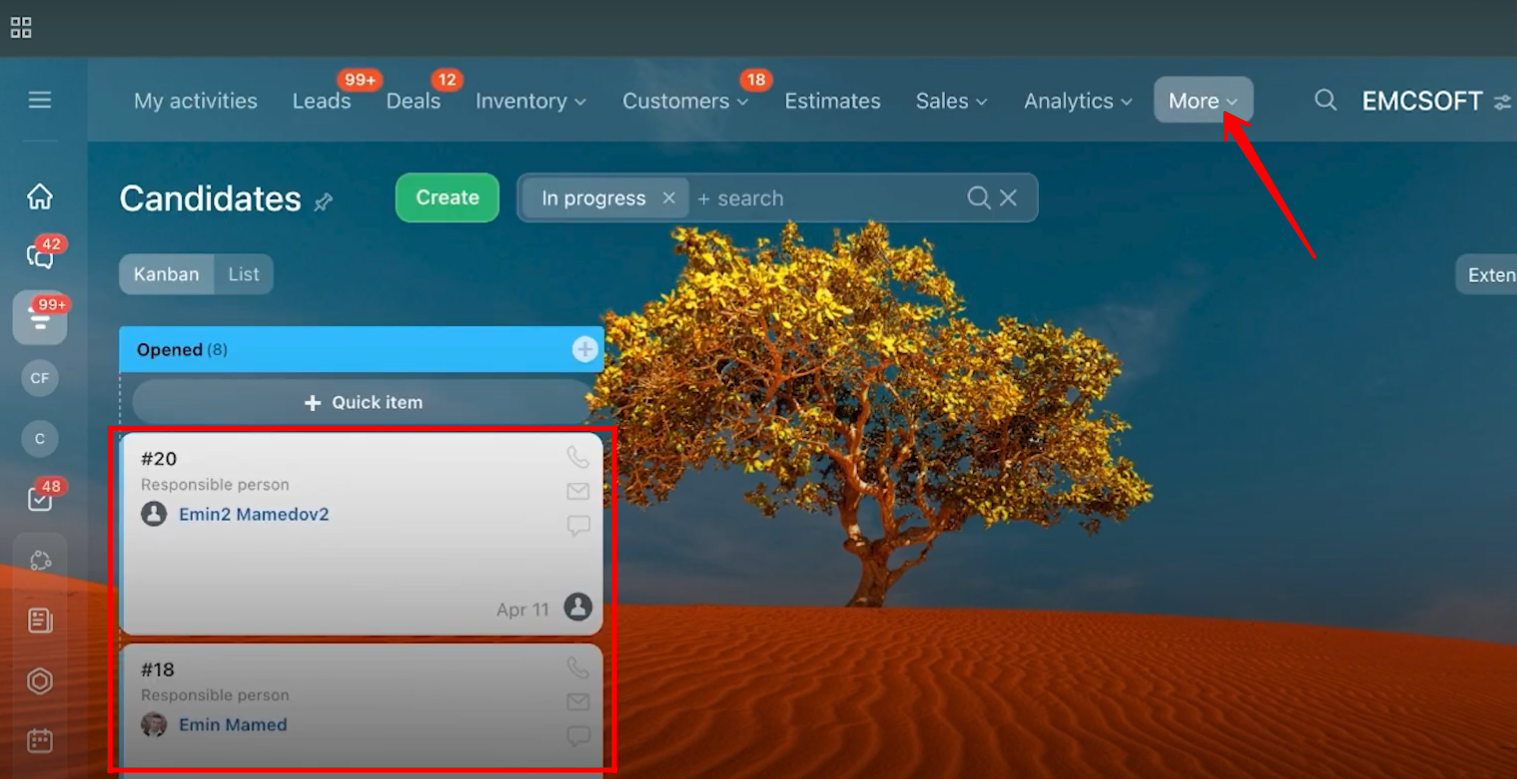Open EMCSOFT settings sliders icon
Image resolution: width=1517 pixels, height=779 pixels.
point(1502,102)
